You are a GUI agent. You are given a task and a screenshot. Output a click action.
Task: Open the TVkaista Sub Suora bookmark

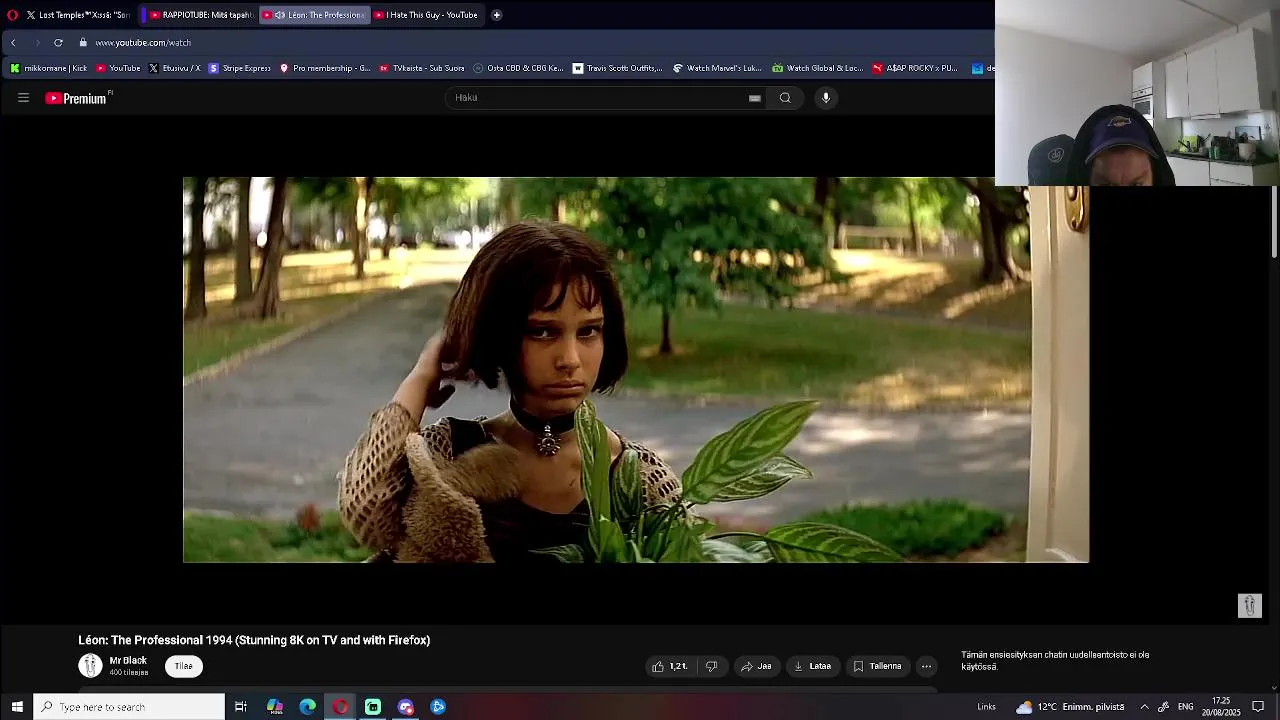(x=421, y=68)
